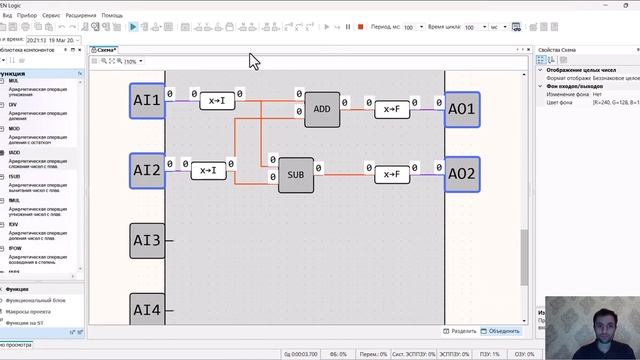Click zoom-out magnifier in scheme toolbar
Viewport: 640px width, 360px height.
120,61
